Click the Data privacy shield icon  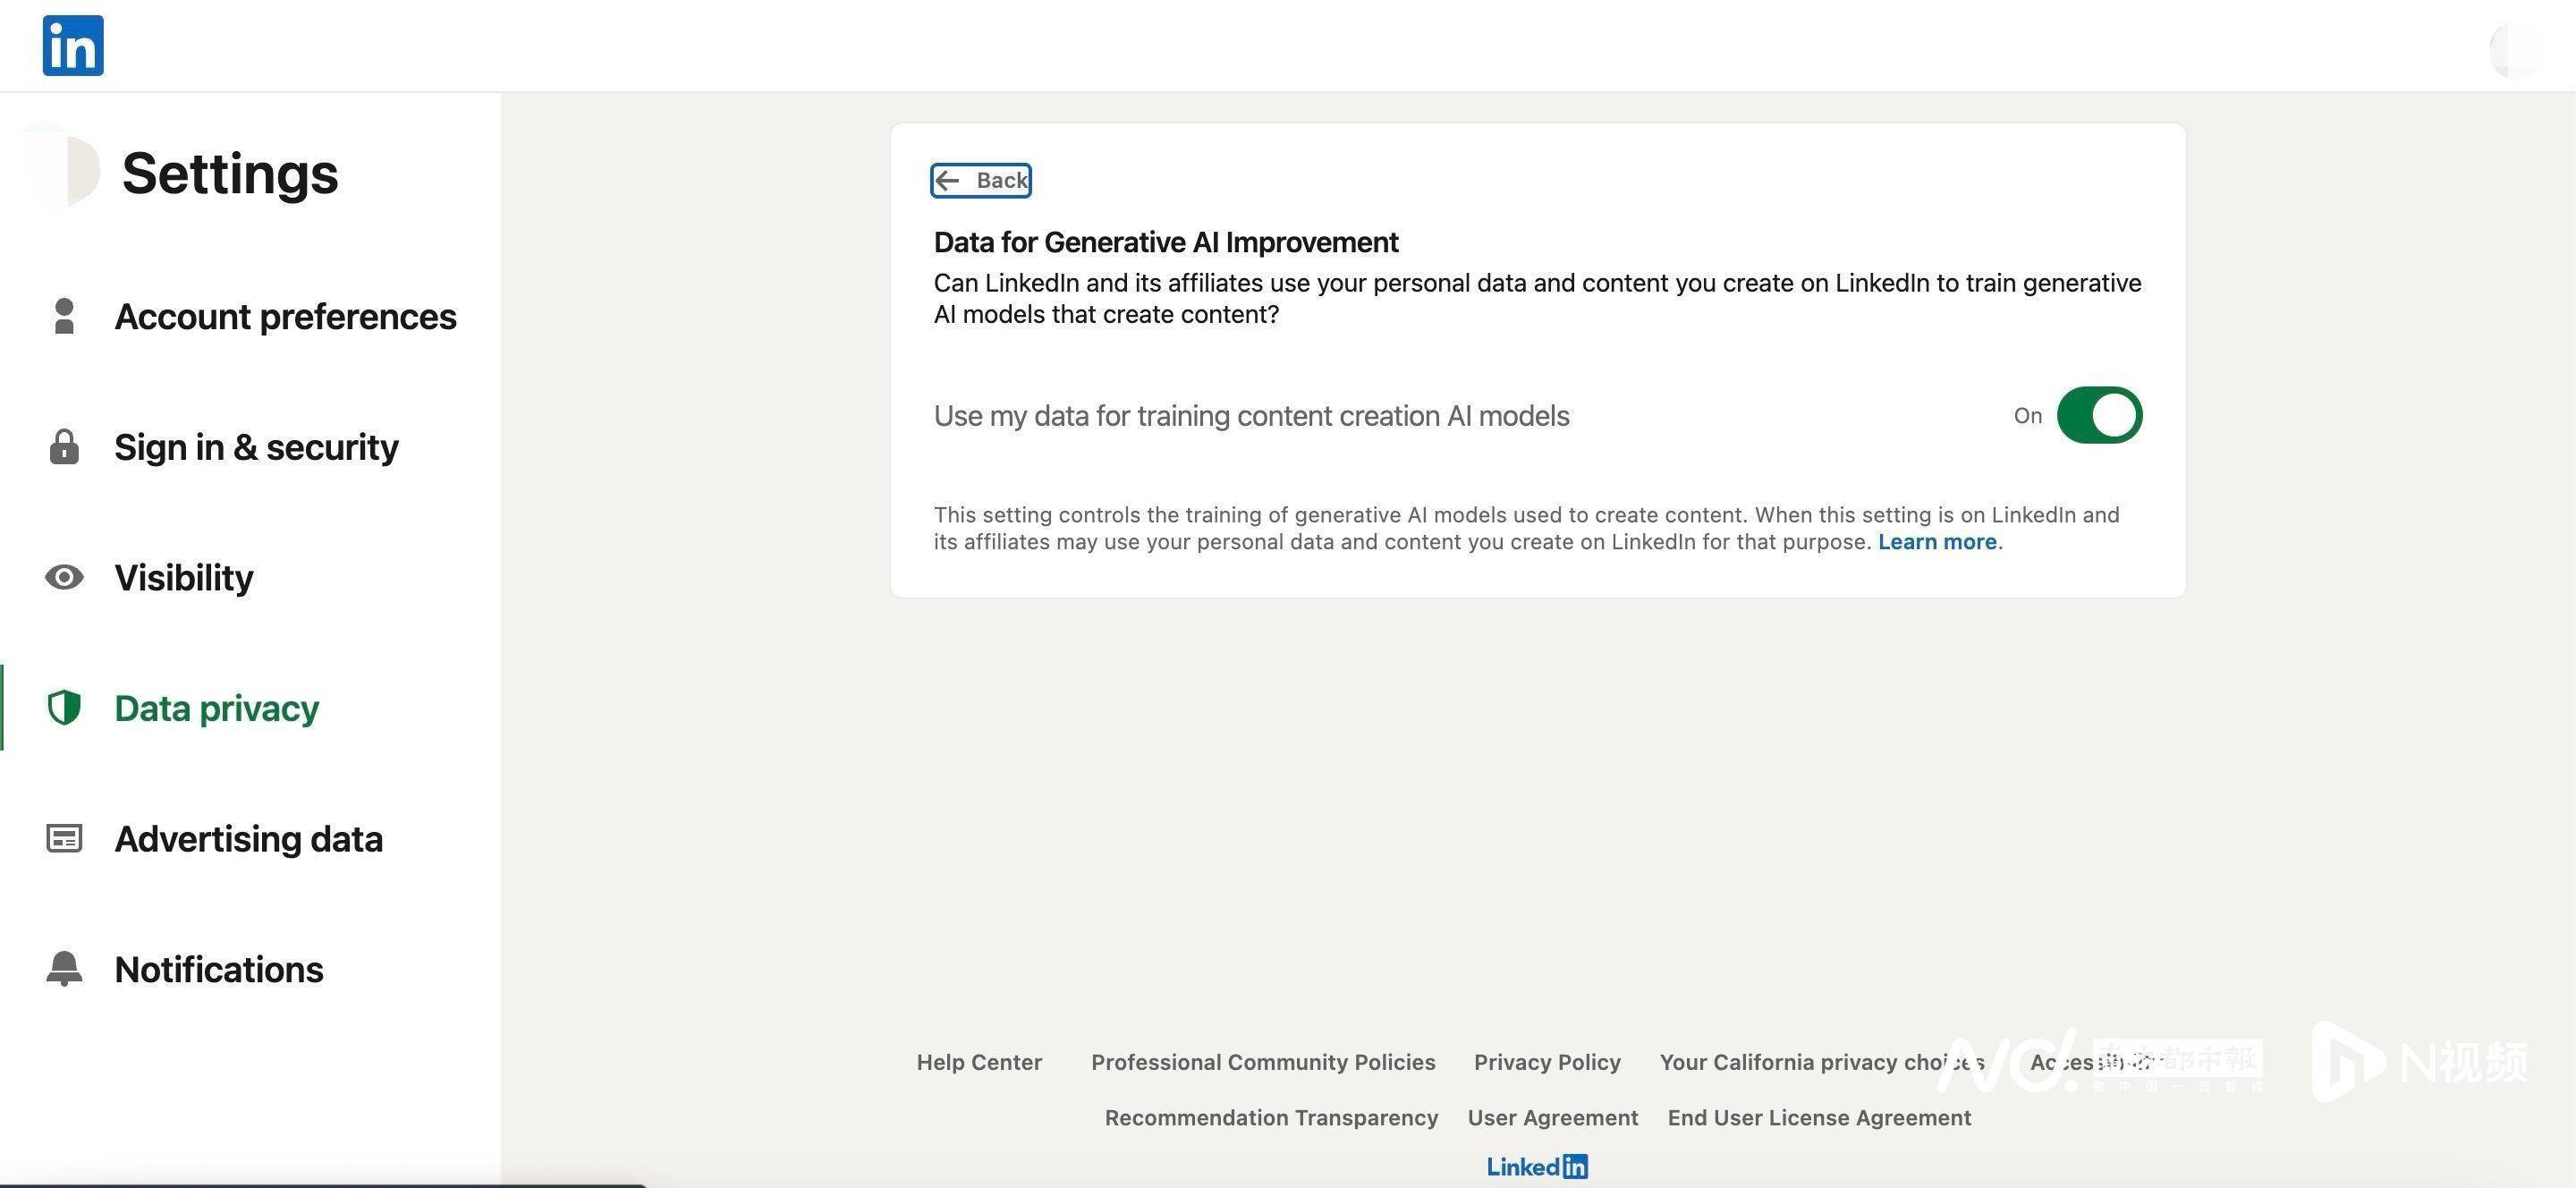[x=64, y=707]
